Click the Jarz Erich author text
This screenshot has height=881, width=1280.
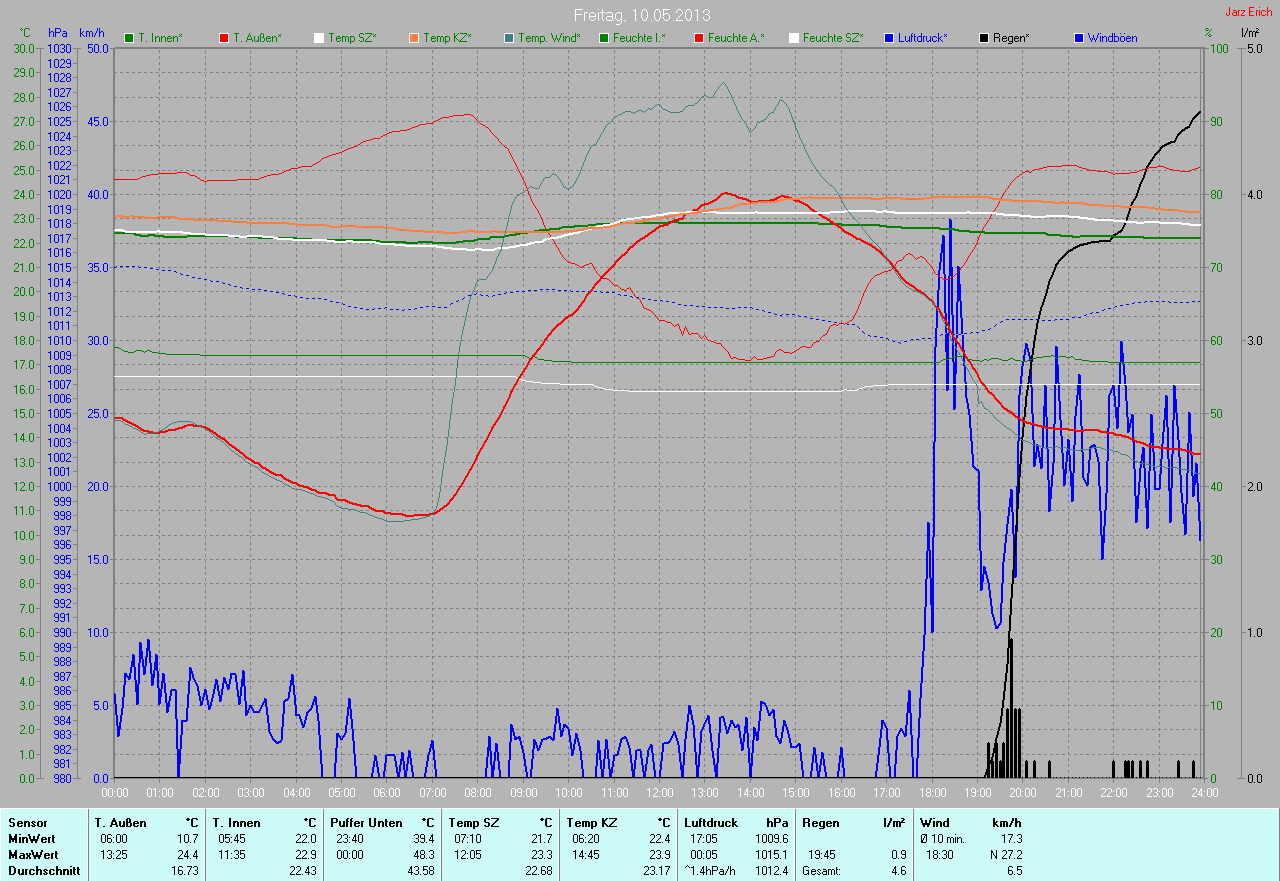1249,12
